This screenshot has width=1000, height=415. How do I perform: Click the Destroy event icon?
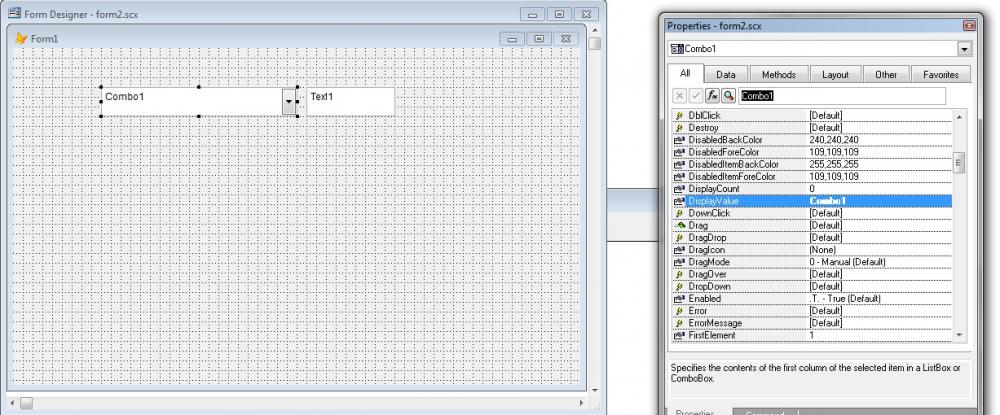click(x=679, y=127)
